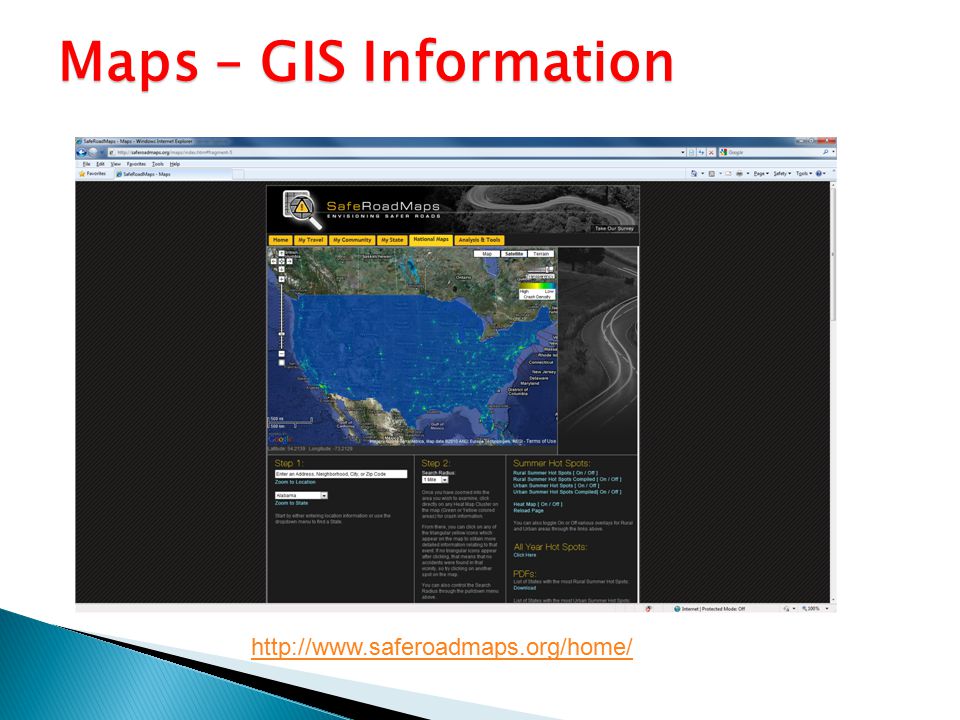Click the Take Our Survey button
Screen dimensions: 960x720
coord(614,228)
